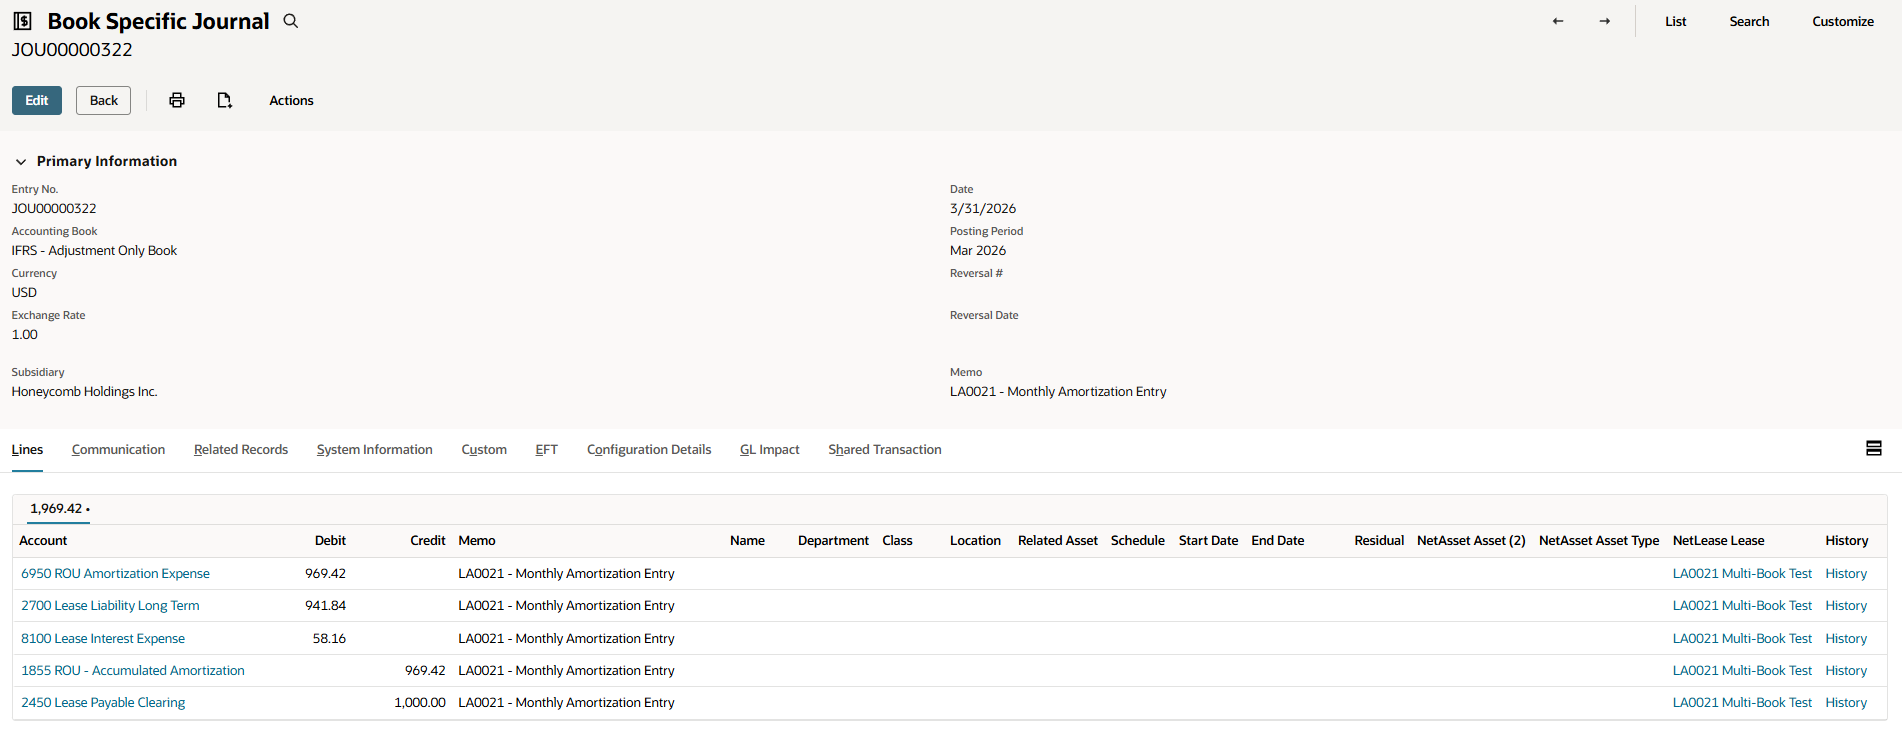Open the 2450 Lease Payable Clearing account link

point(103,703)
